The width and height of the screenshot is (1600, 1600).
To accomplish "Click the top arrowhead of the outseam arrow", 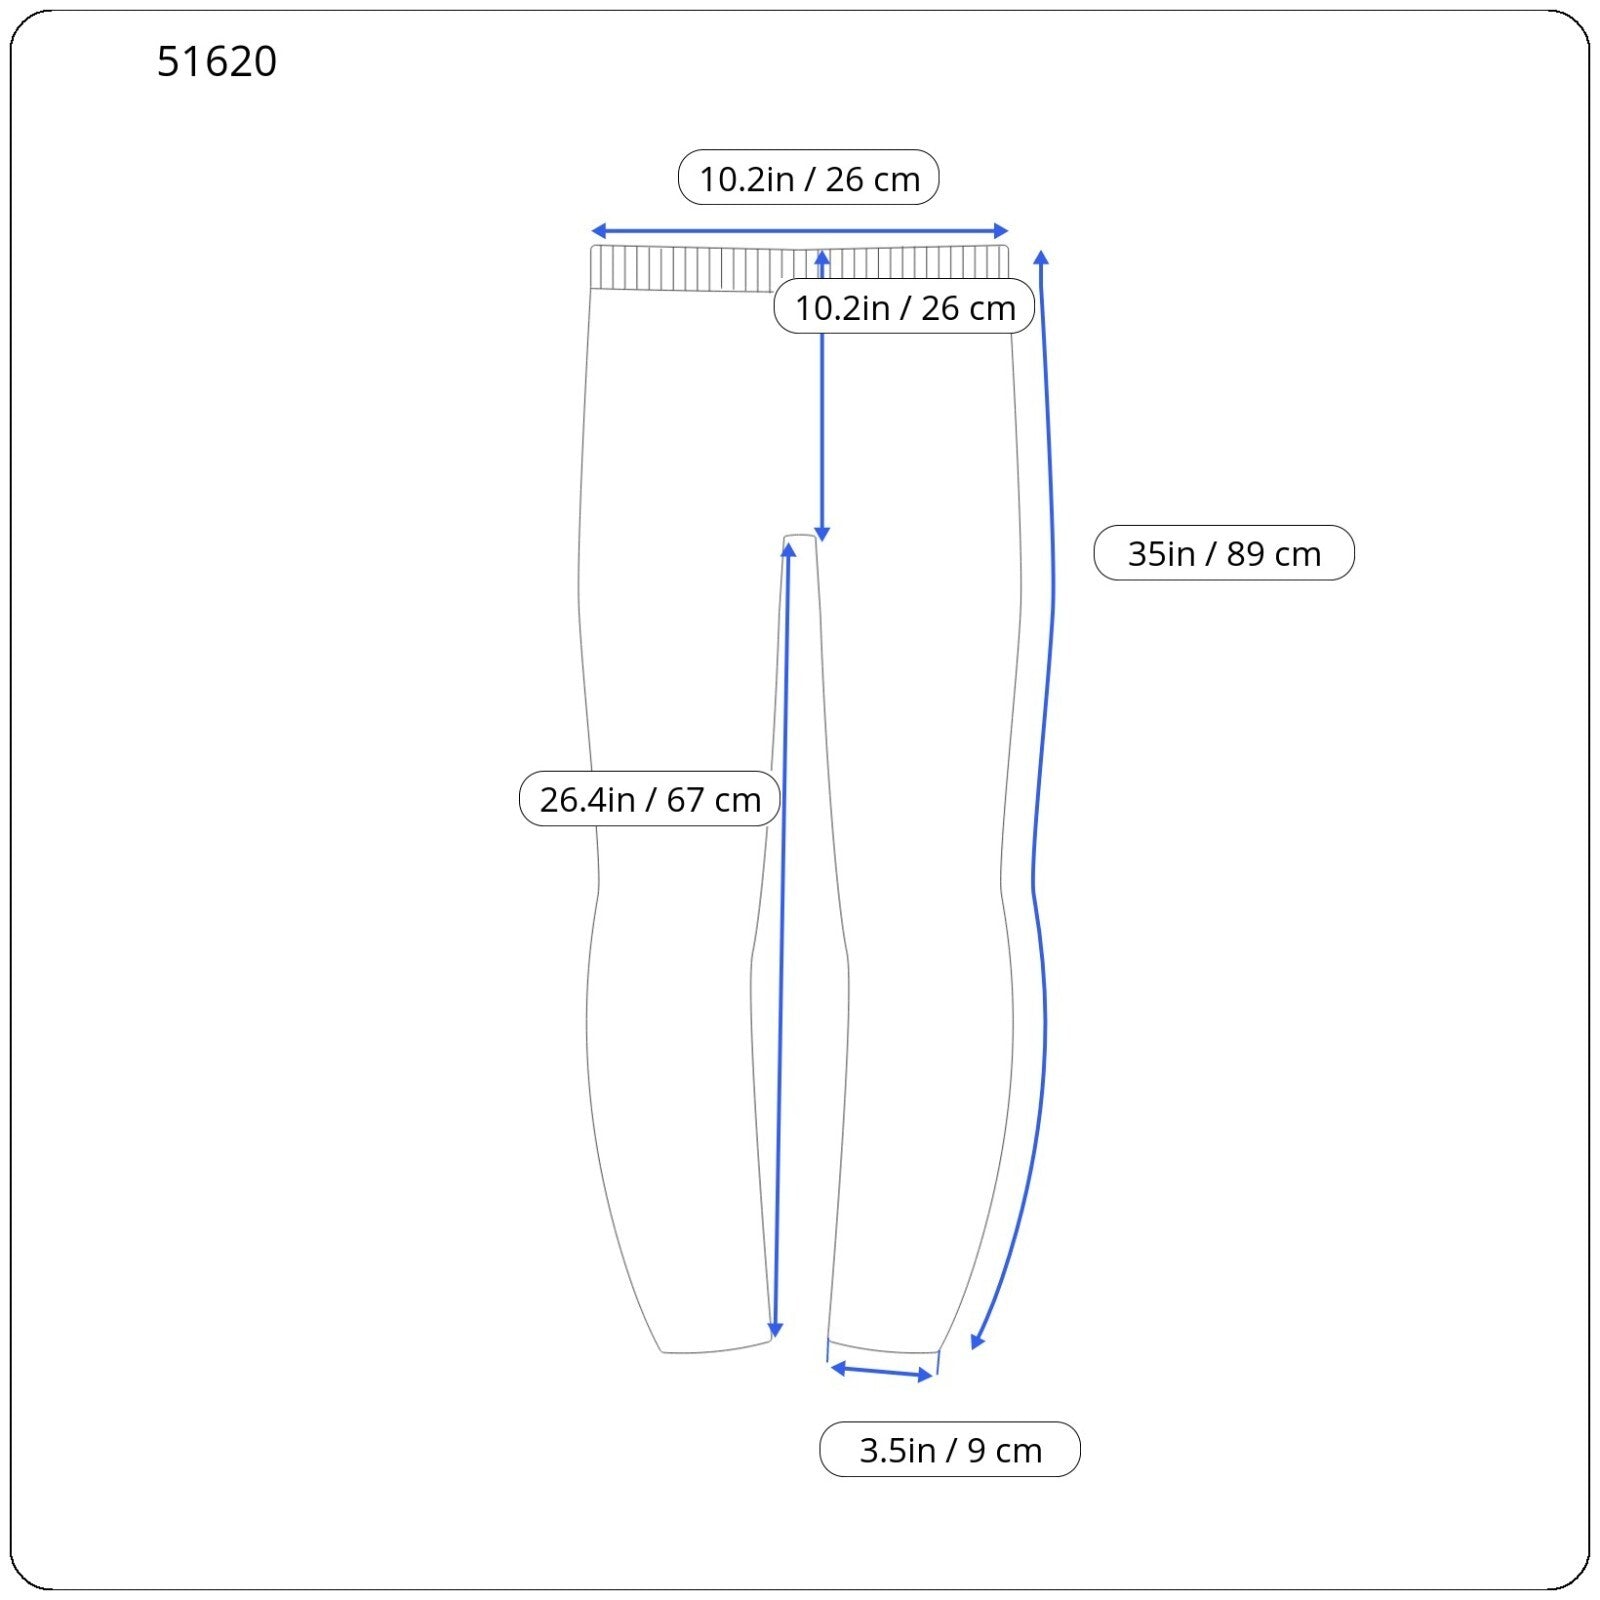I will [1041, 258].
